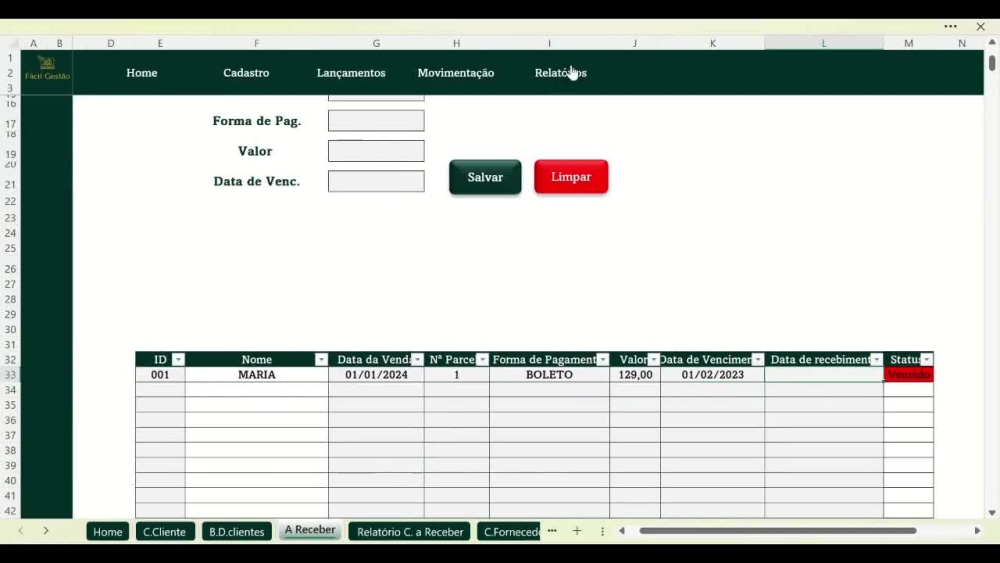
Task: Select column M header
Action: [908, 43]
